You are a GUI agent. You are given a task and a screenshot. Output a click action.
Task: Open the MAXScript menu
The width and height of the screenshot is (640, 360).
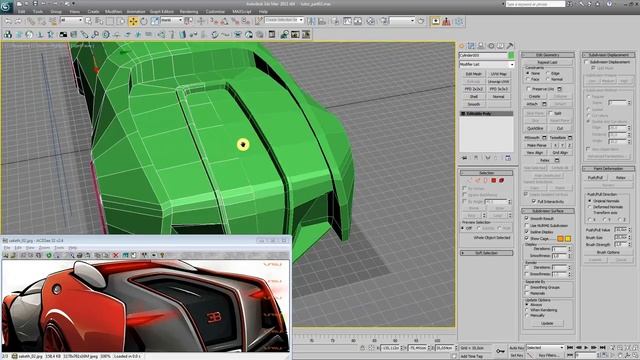(242, 11)
